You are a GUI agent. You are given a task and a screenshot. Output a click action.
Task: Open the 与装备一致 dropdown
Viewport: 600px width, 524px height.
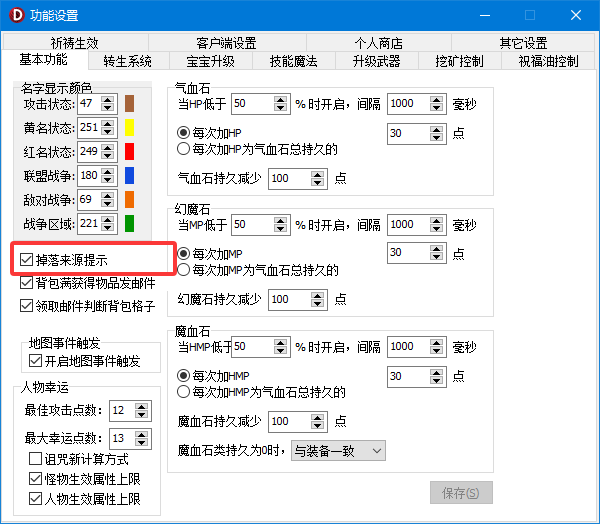[x=337, y=451]
